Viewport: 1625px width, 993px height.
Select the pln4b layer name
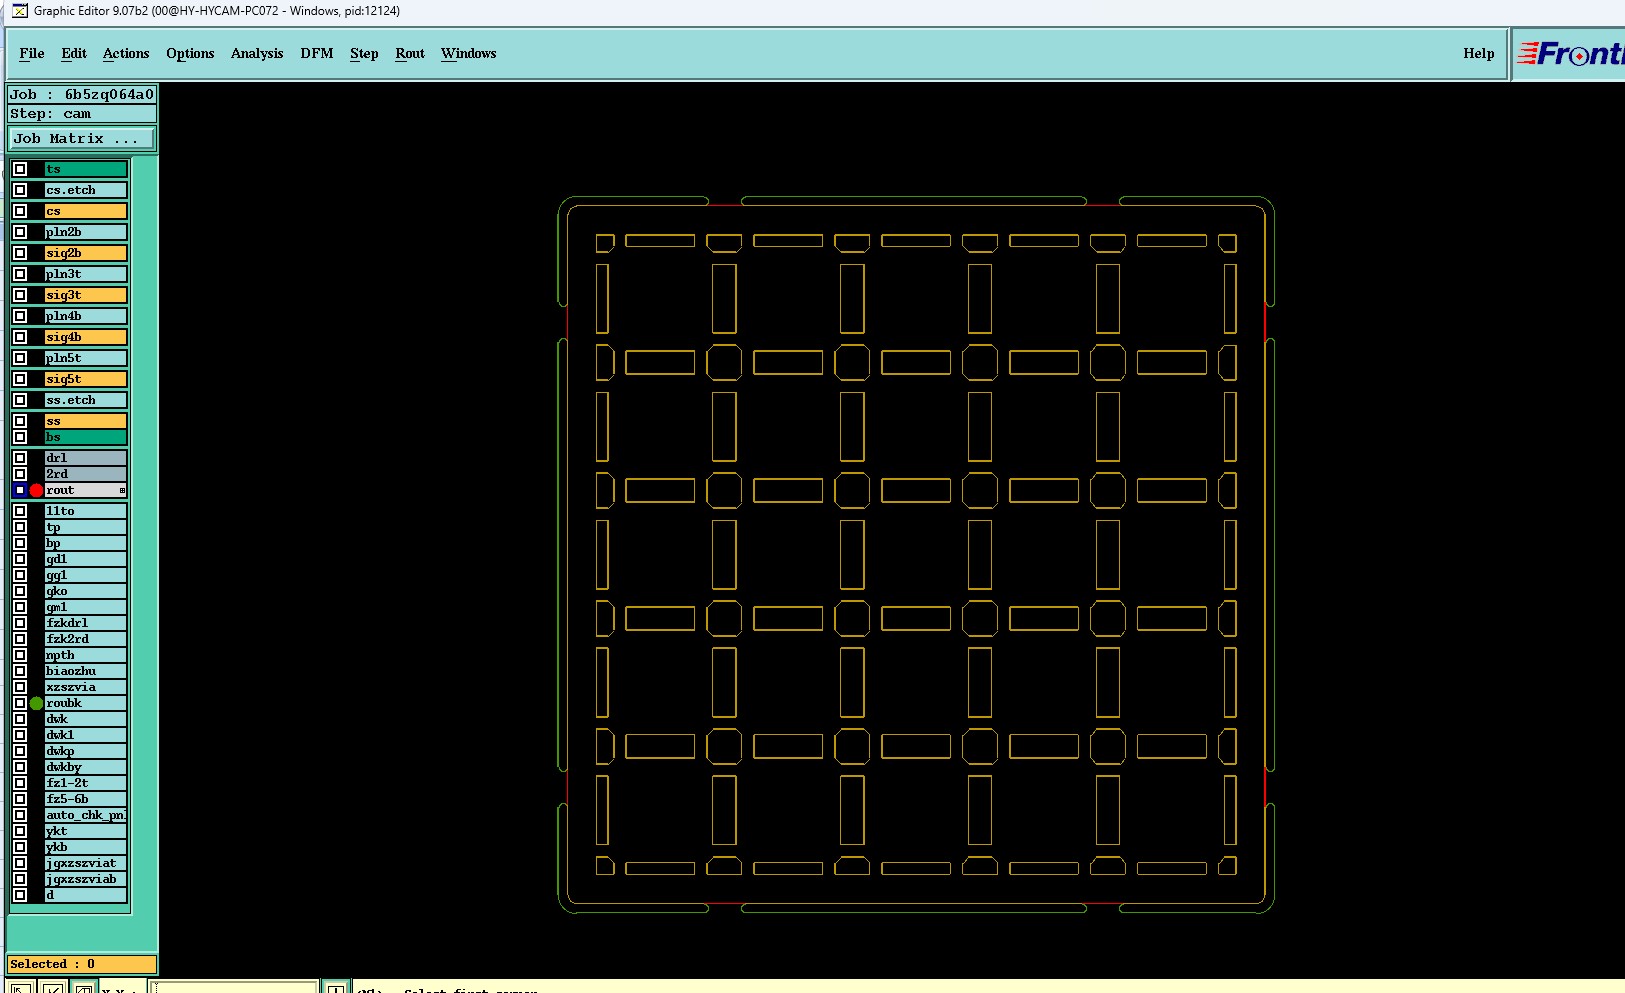click(86, 316)
